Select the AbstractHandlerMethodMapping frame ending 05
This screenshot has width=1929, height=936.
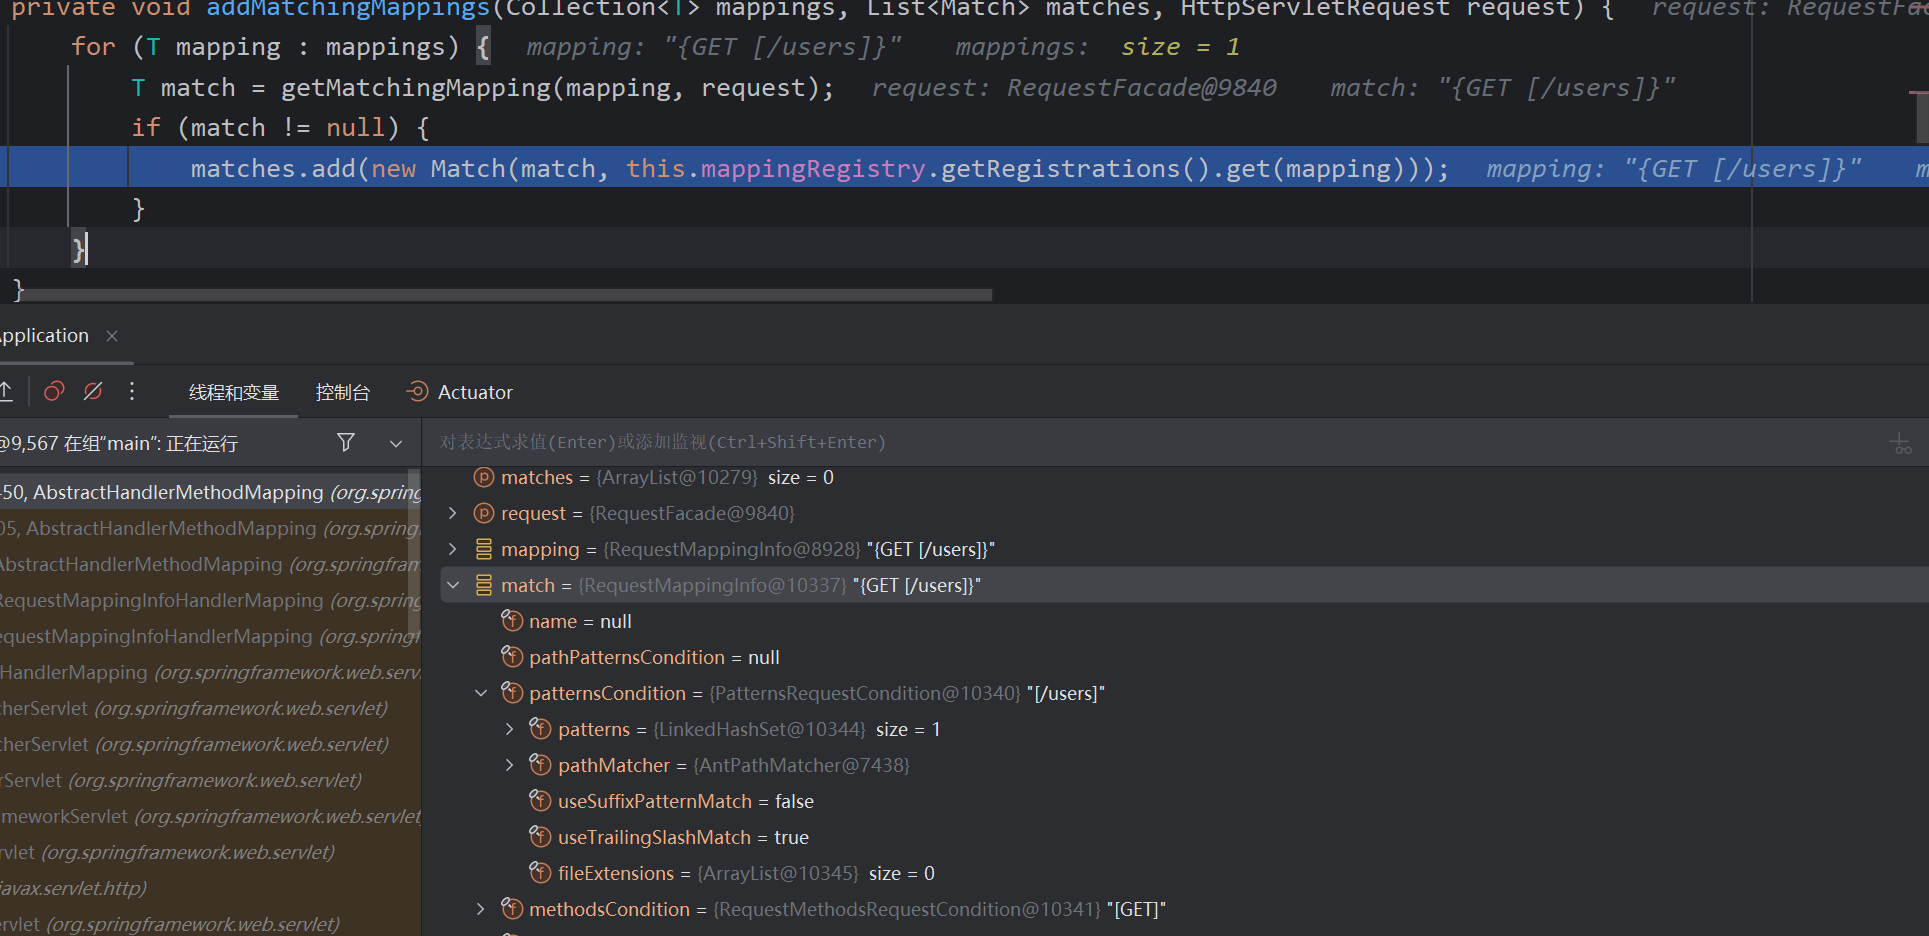[x=208, y=528]
